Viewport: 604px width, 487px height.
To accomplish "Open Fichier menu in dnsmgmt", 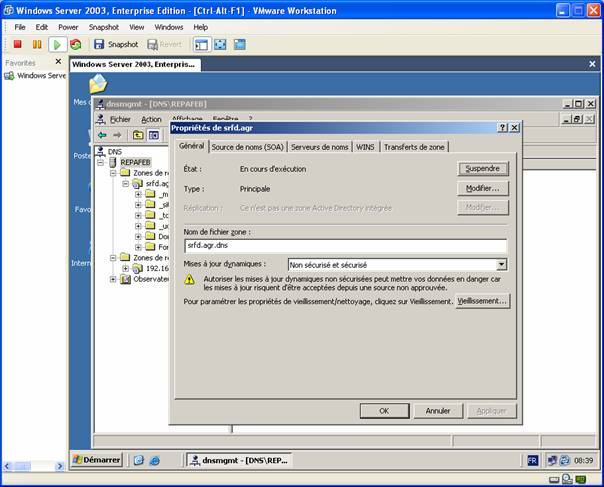I will pyautogui.click(x=120, y=119).
